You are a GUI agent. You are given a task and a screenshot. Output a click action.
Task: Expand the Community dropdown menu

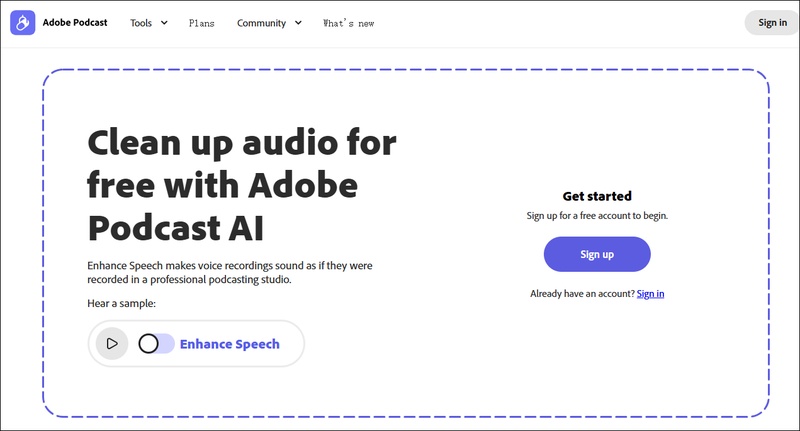pos(269,23)
